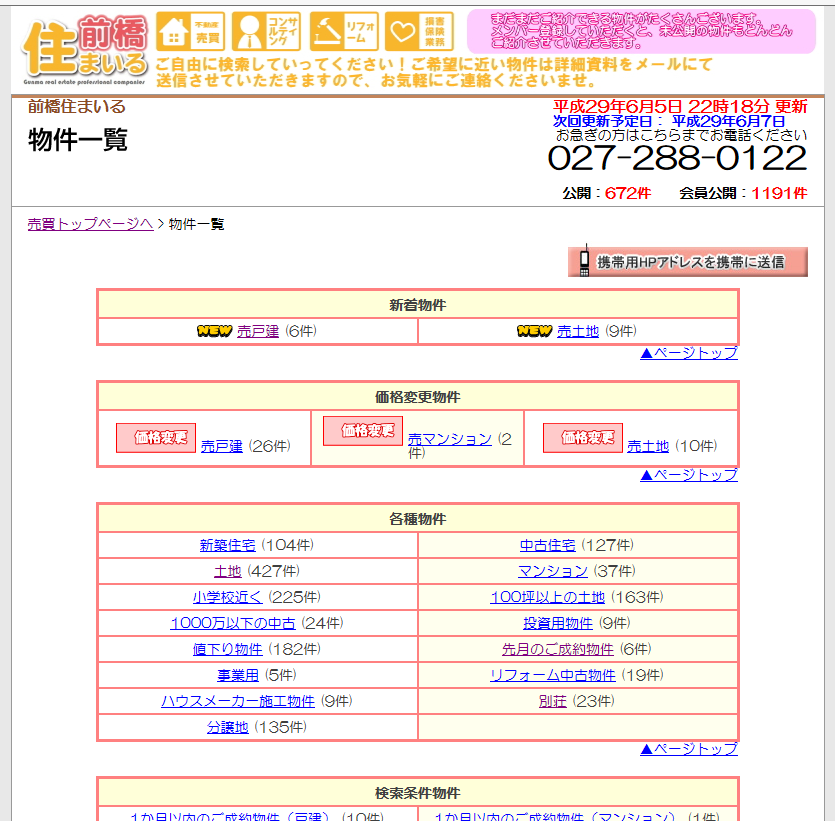Open the 小学校近く listings link
835x821 pixels.
(227, 597)
